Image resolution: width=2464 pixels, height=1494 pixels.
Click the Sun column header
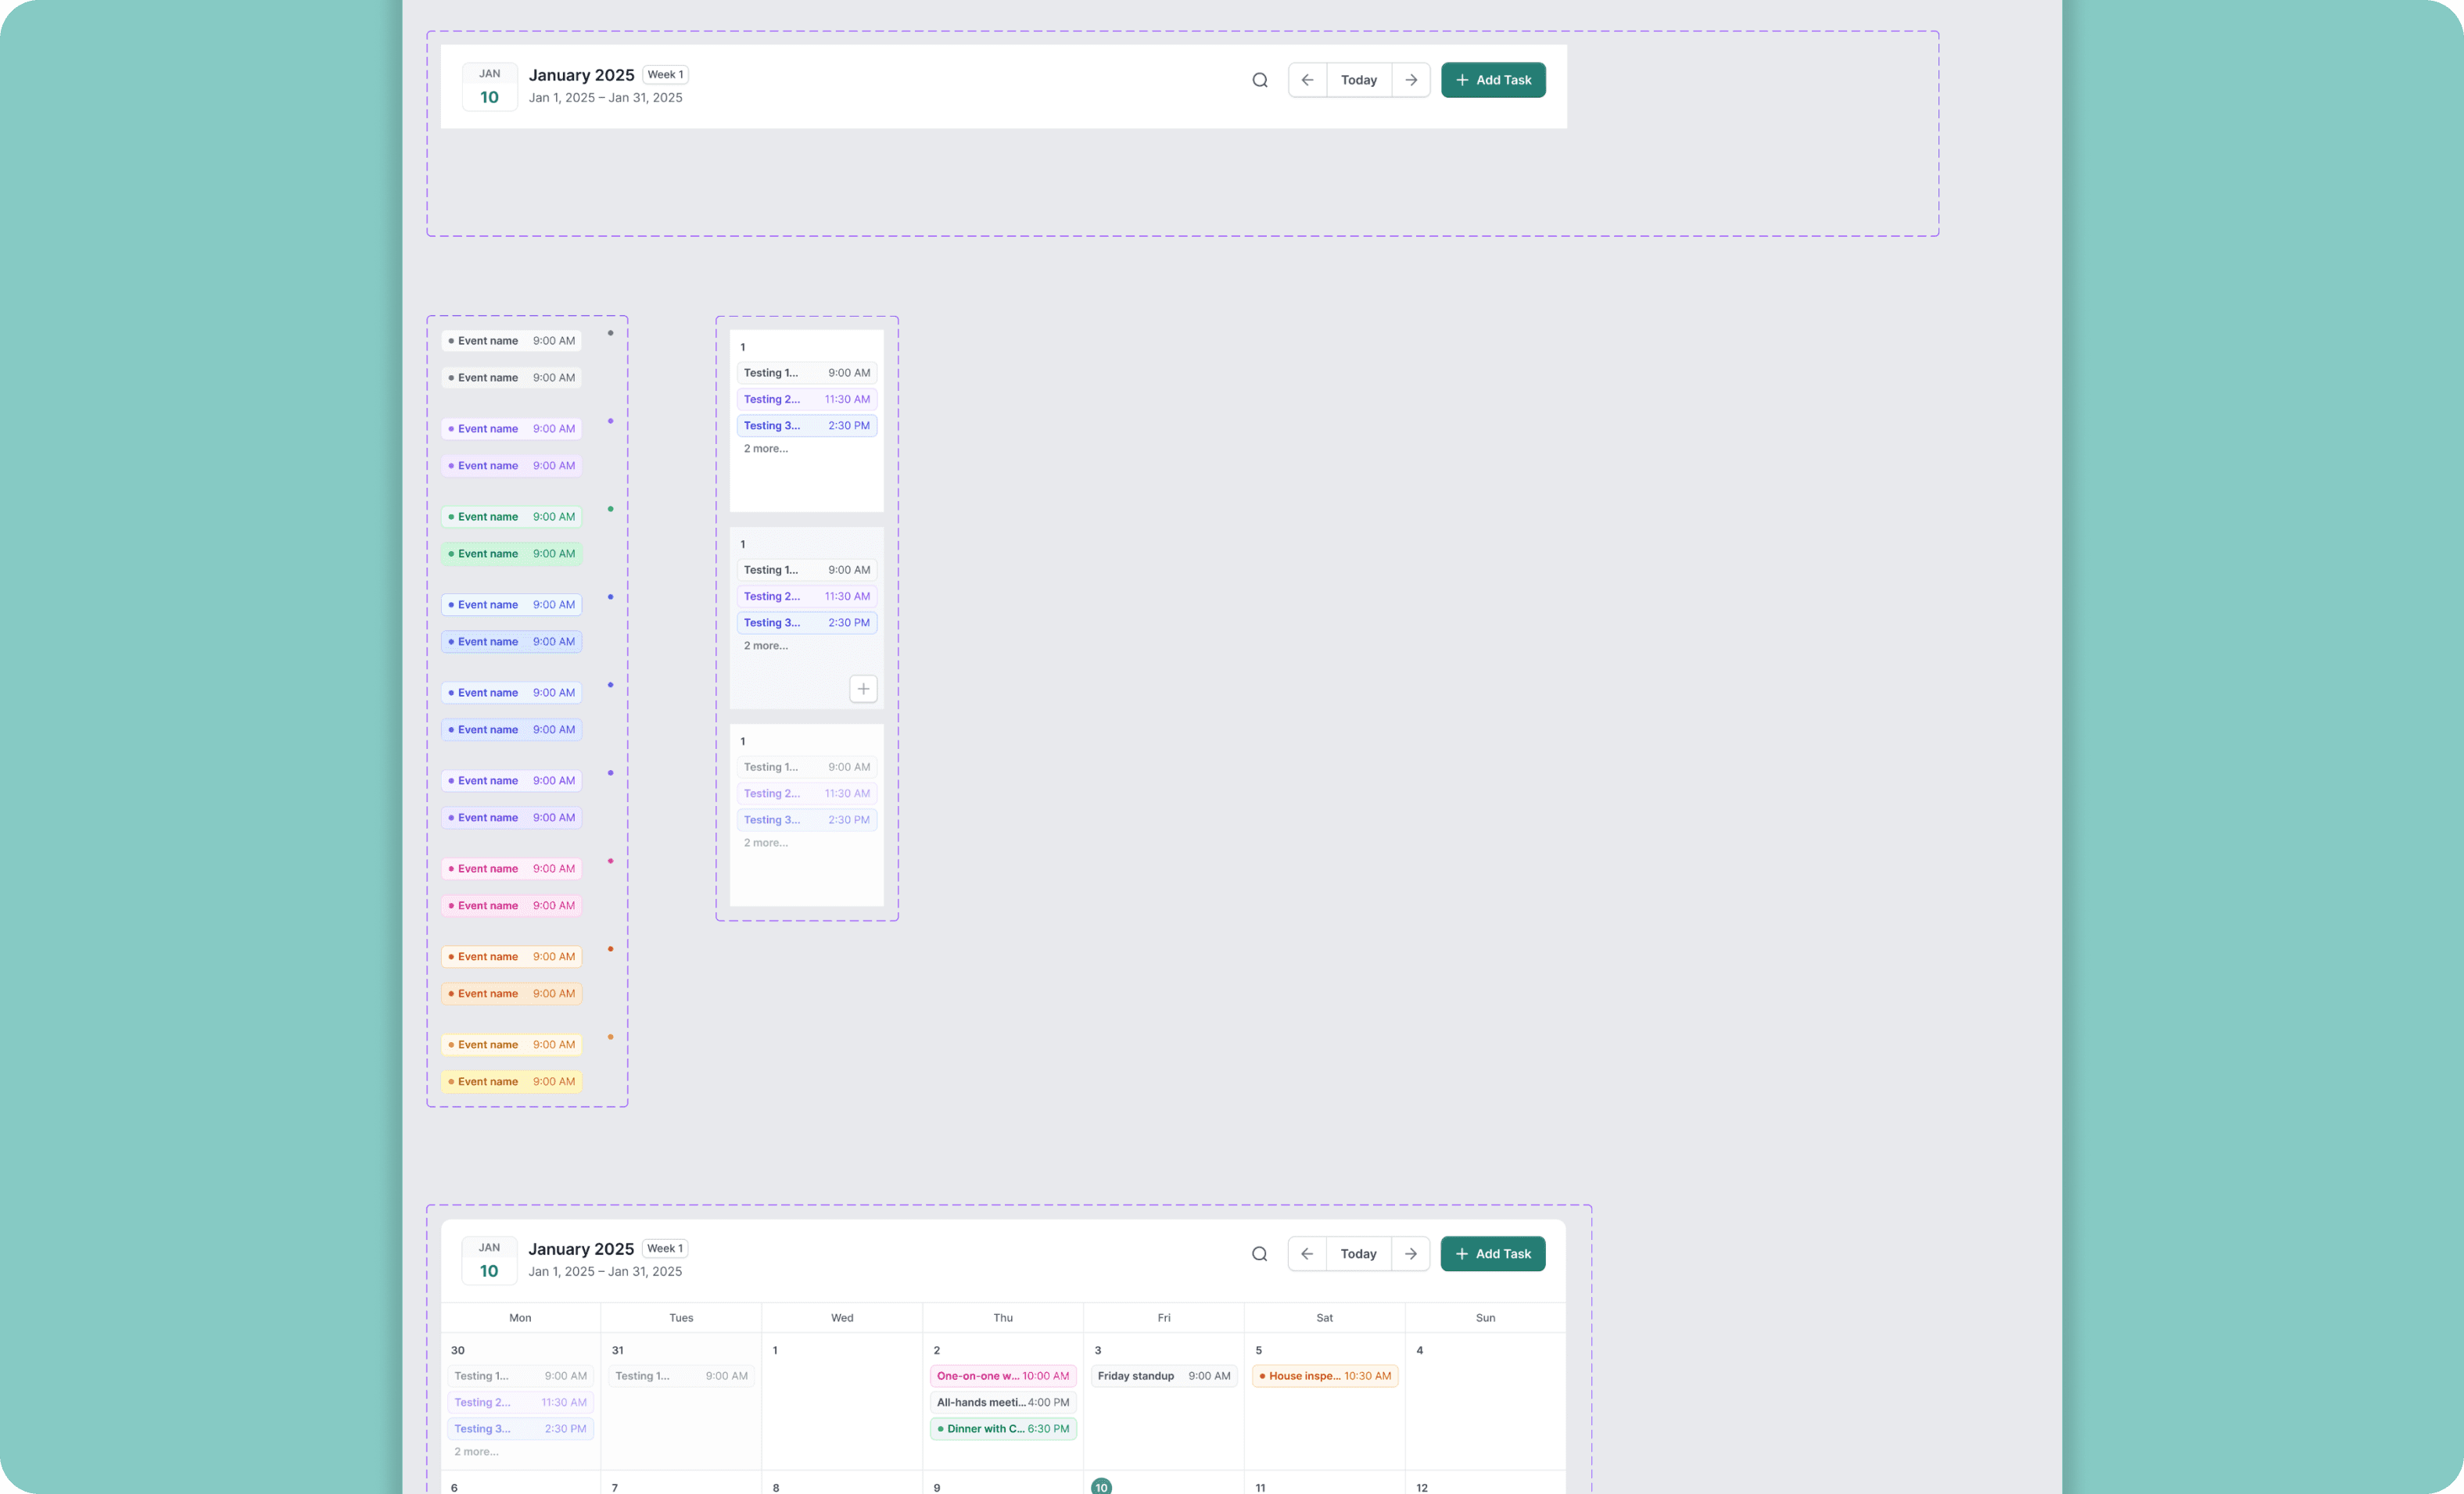pyautogui.click(x=1485, y=1318)
